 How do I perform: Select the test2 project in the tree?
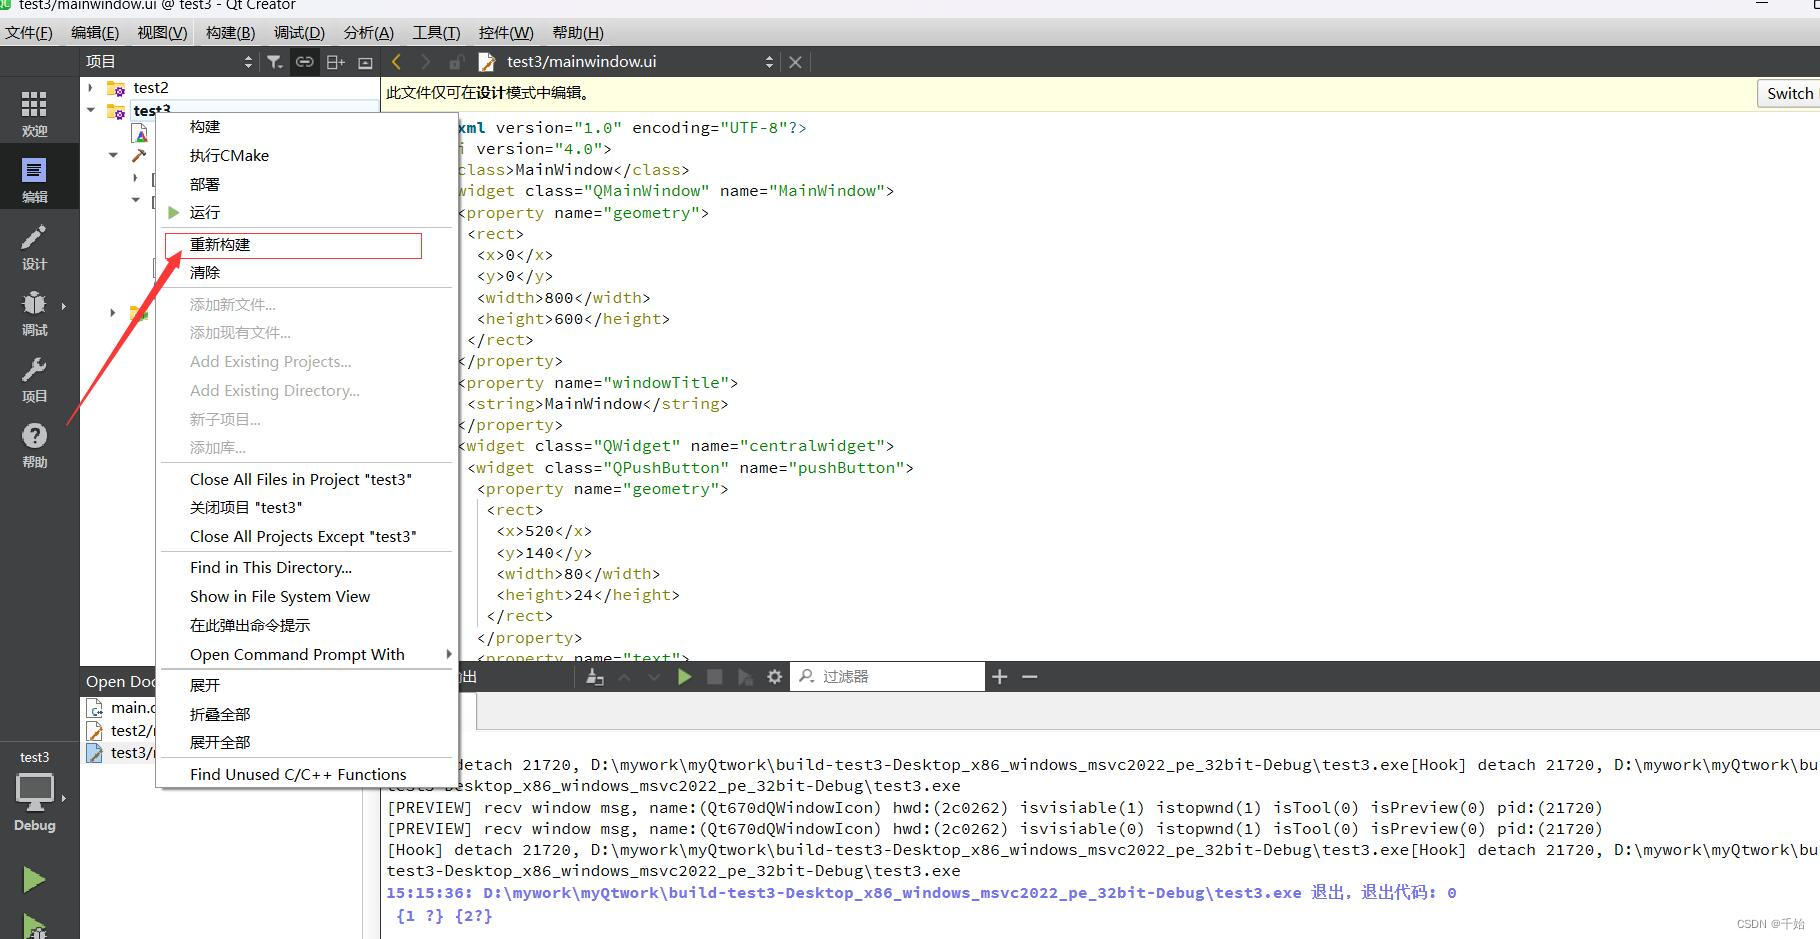[151, 88]
